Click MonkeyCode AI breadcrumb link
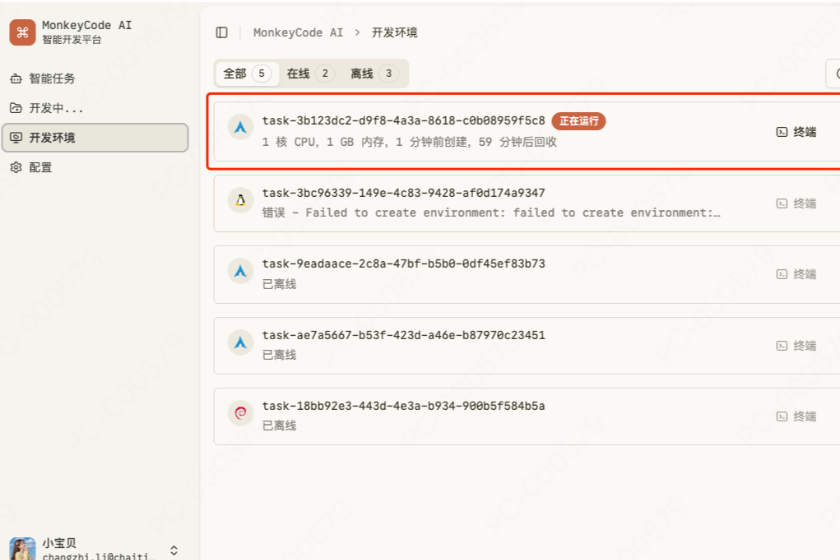Viewport: 840px width, 560px height. point(298,33)
